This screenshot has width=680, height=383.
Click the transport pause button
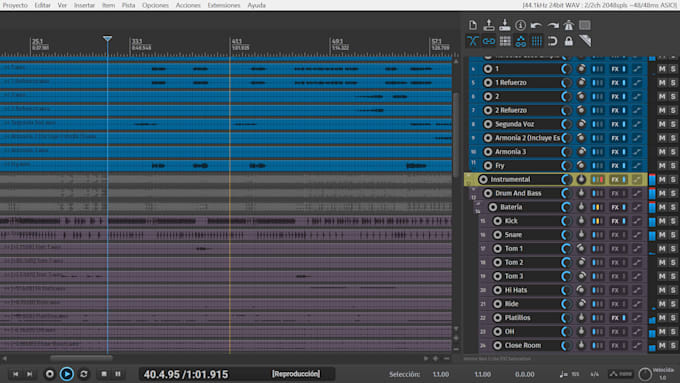pyautogui.click(x=118, y=373)
